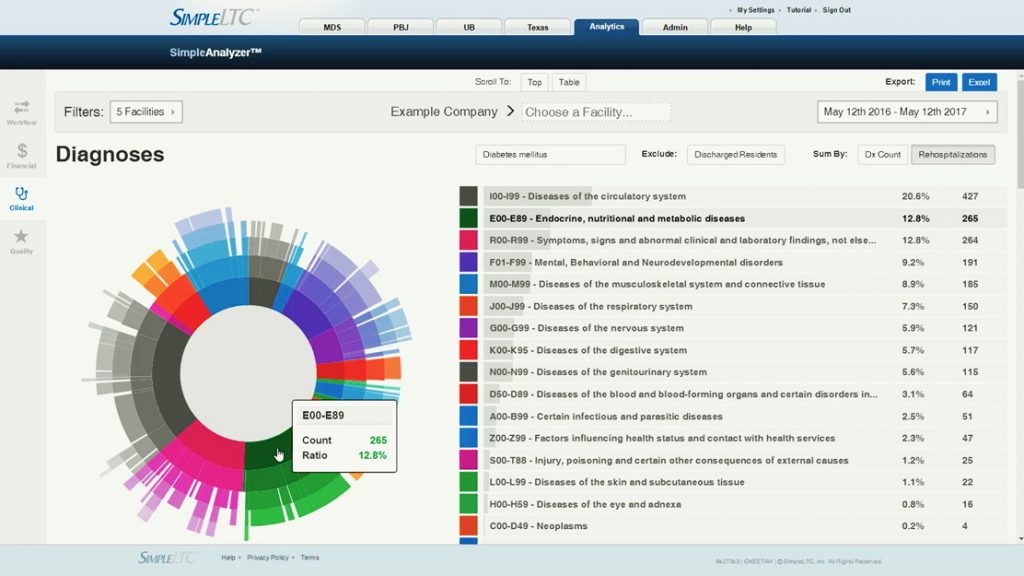Image resolution: width=1024 pixels, height=576 pixels.
Task: Expand the 5 Facilities filter dropdown
Action: pos(146,112)
